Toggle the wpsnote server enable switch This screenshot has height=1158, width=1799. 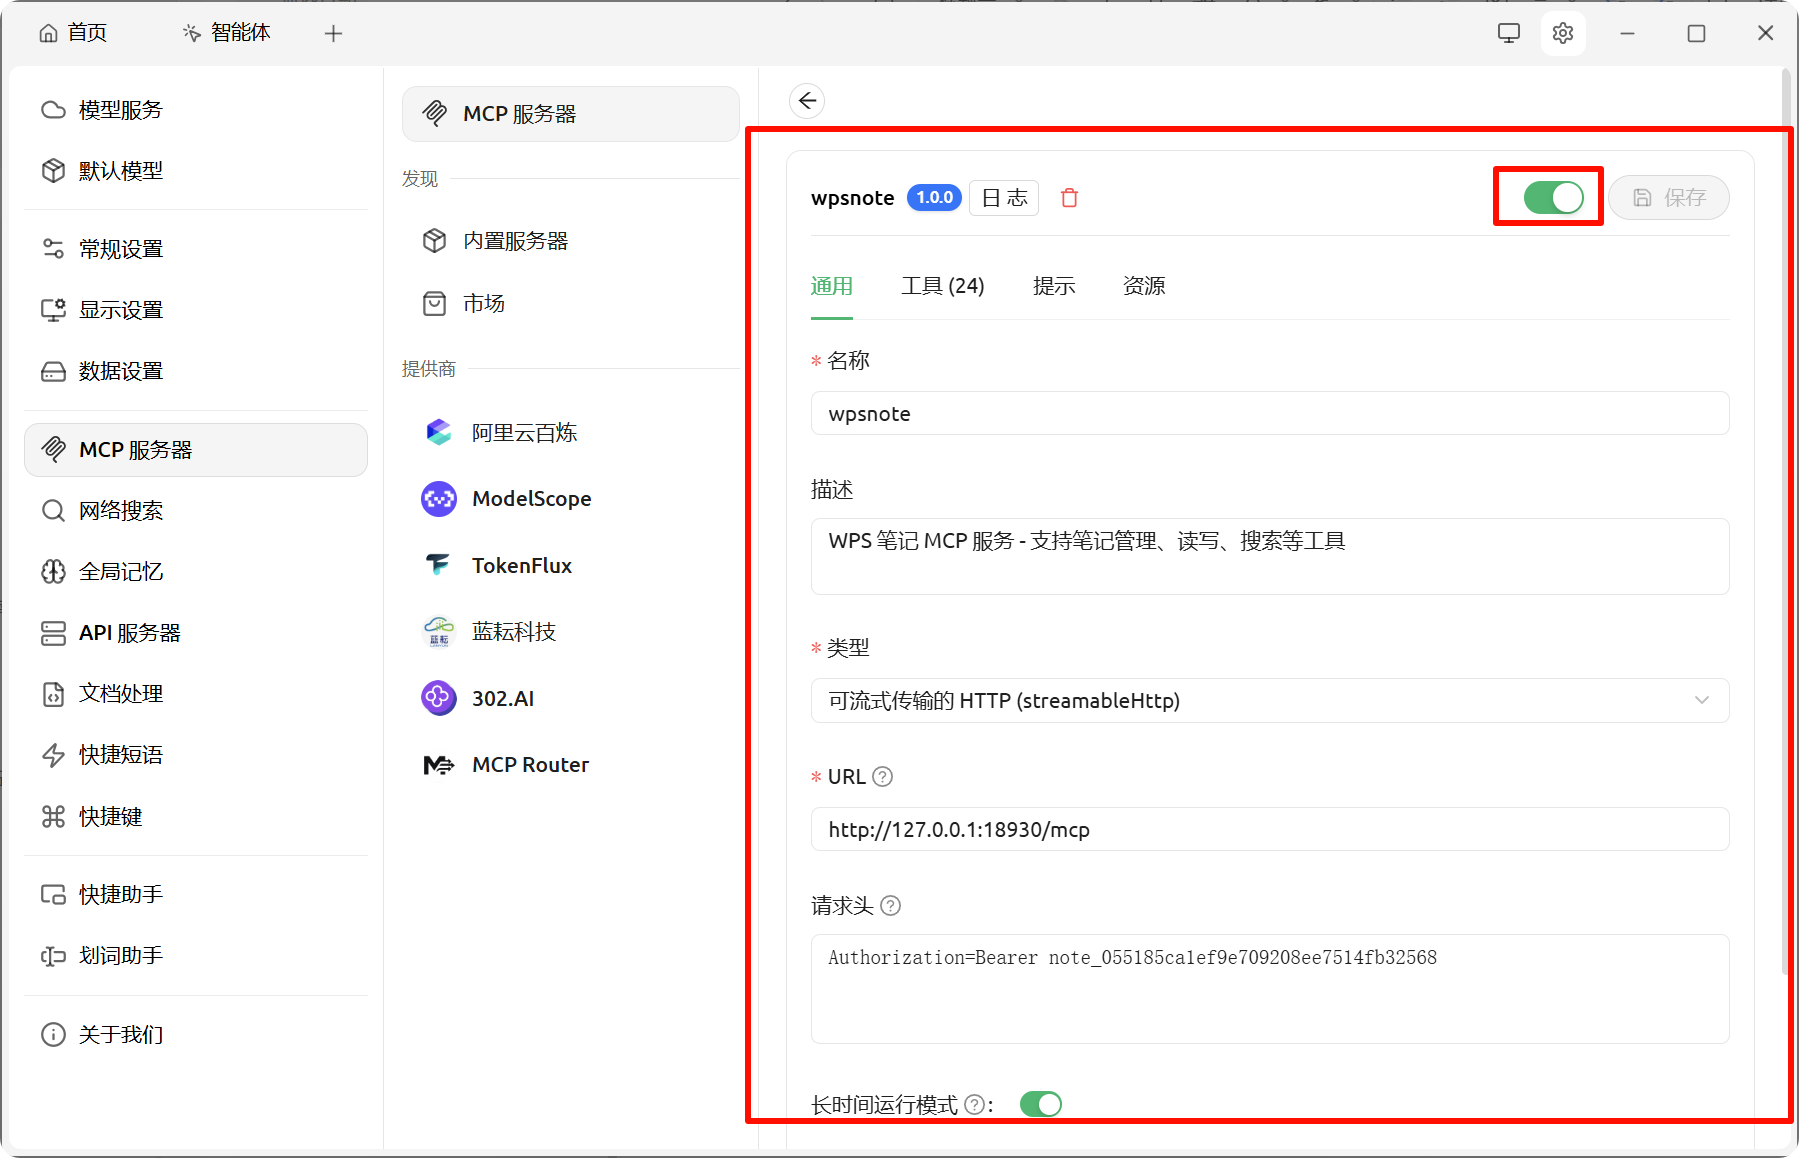tap(1553, 197)
